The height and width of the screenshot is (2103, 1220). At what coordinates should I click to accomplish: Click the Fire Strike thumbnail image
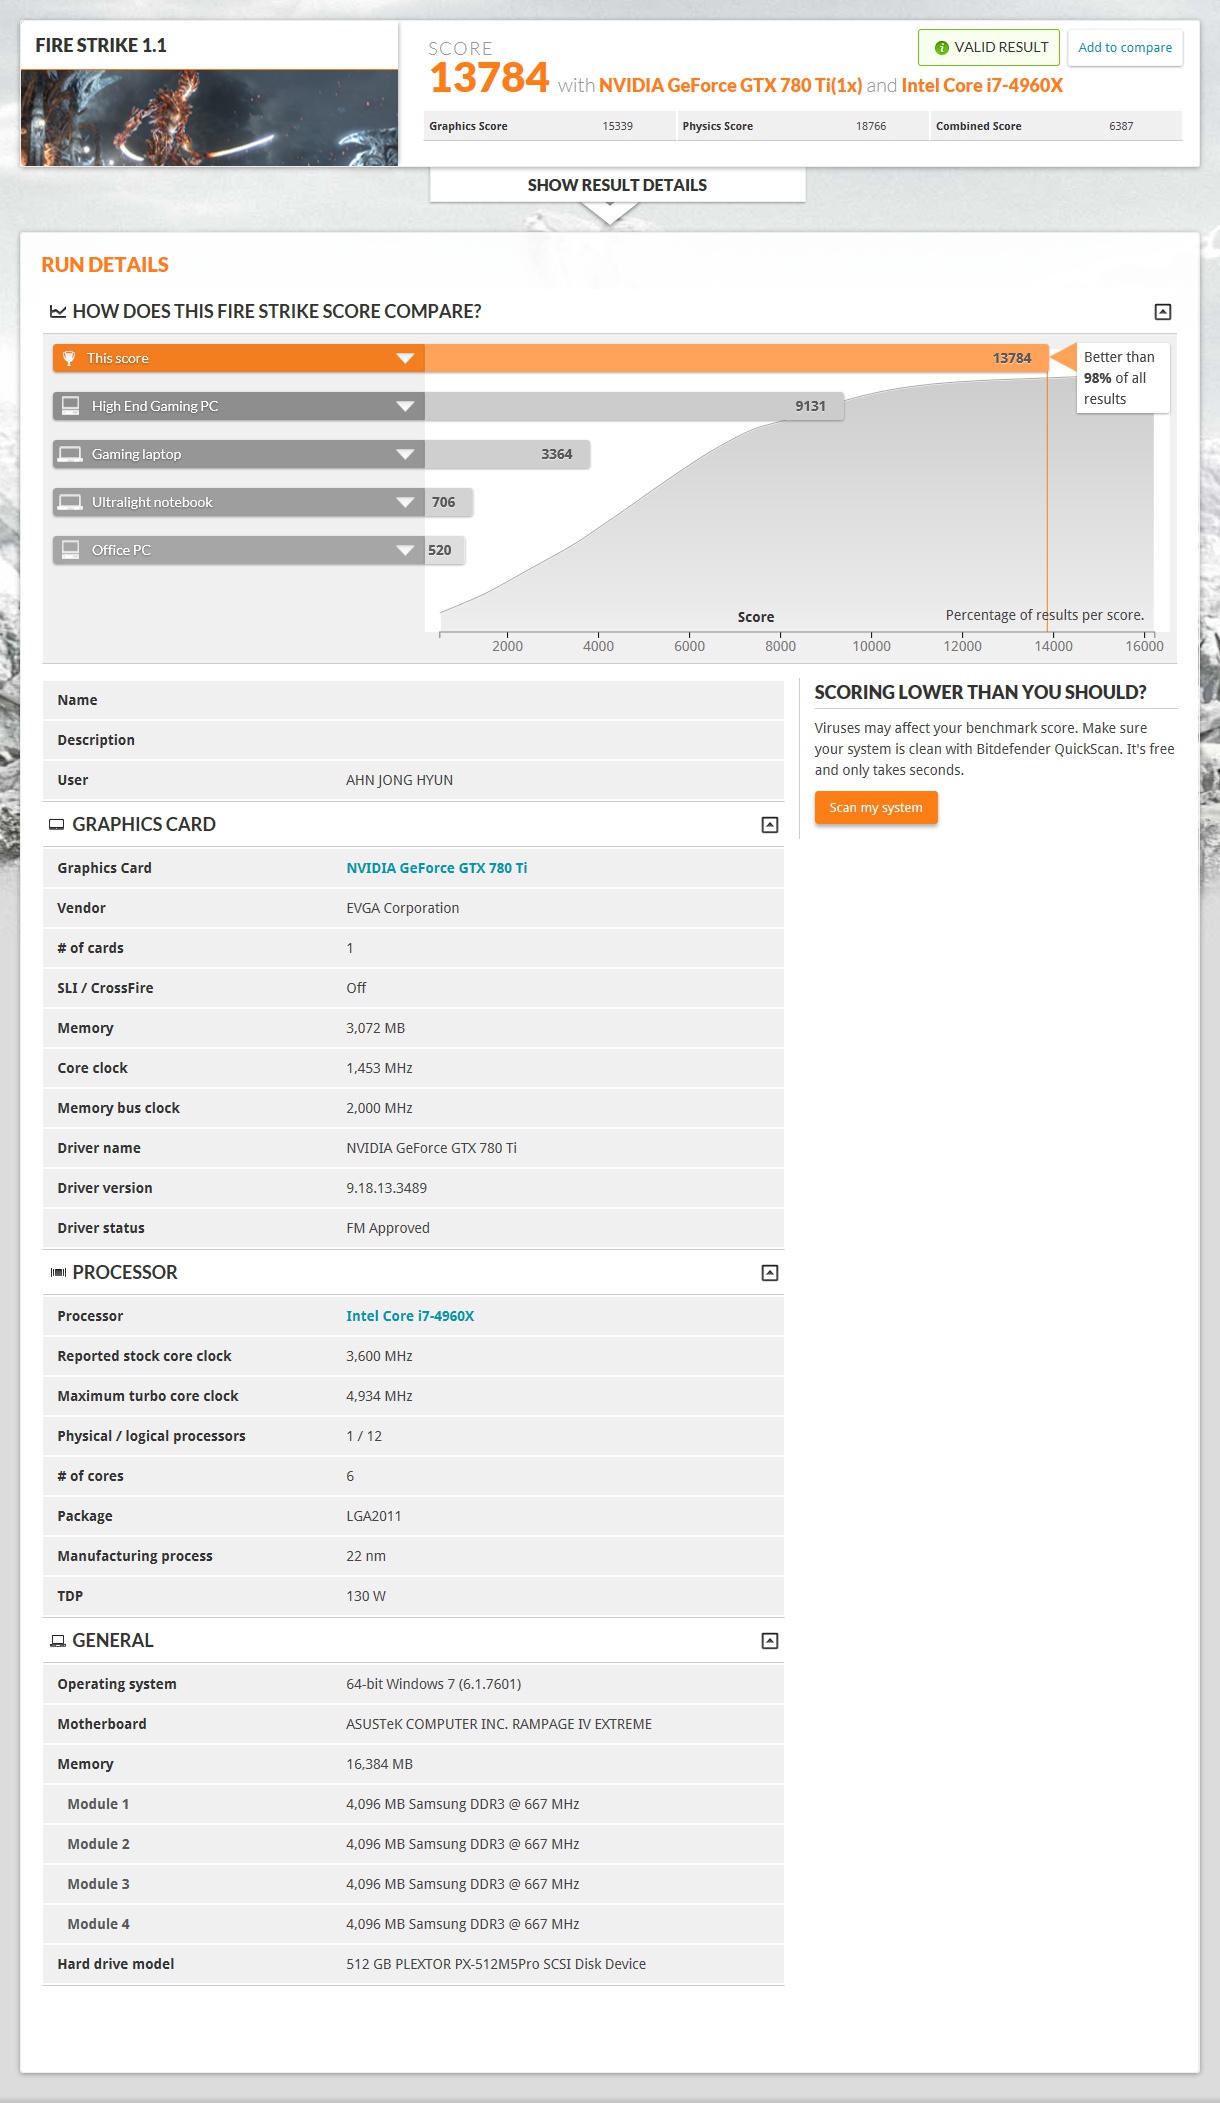point(209,118)
